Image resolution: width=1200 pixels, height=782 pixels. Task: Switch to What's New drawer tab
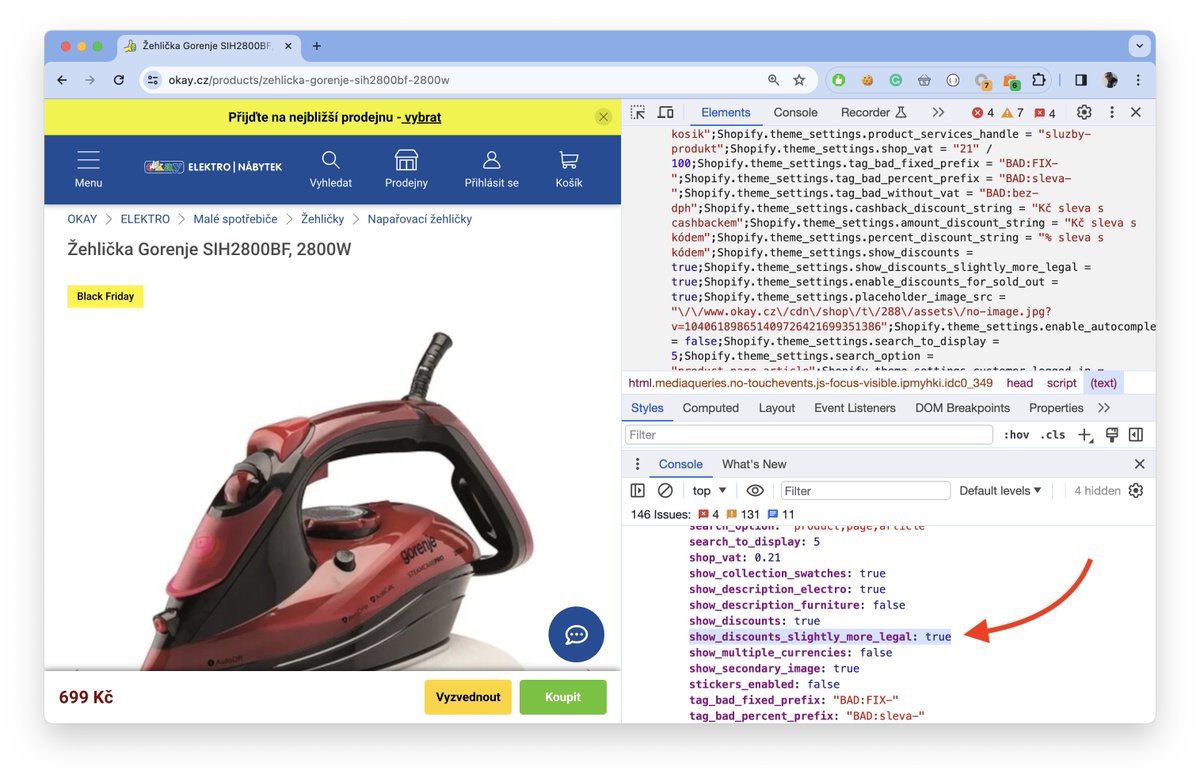(754, 464)
